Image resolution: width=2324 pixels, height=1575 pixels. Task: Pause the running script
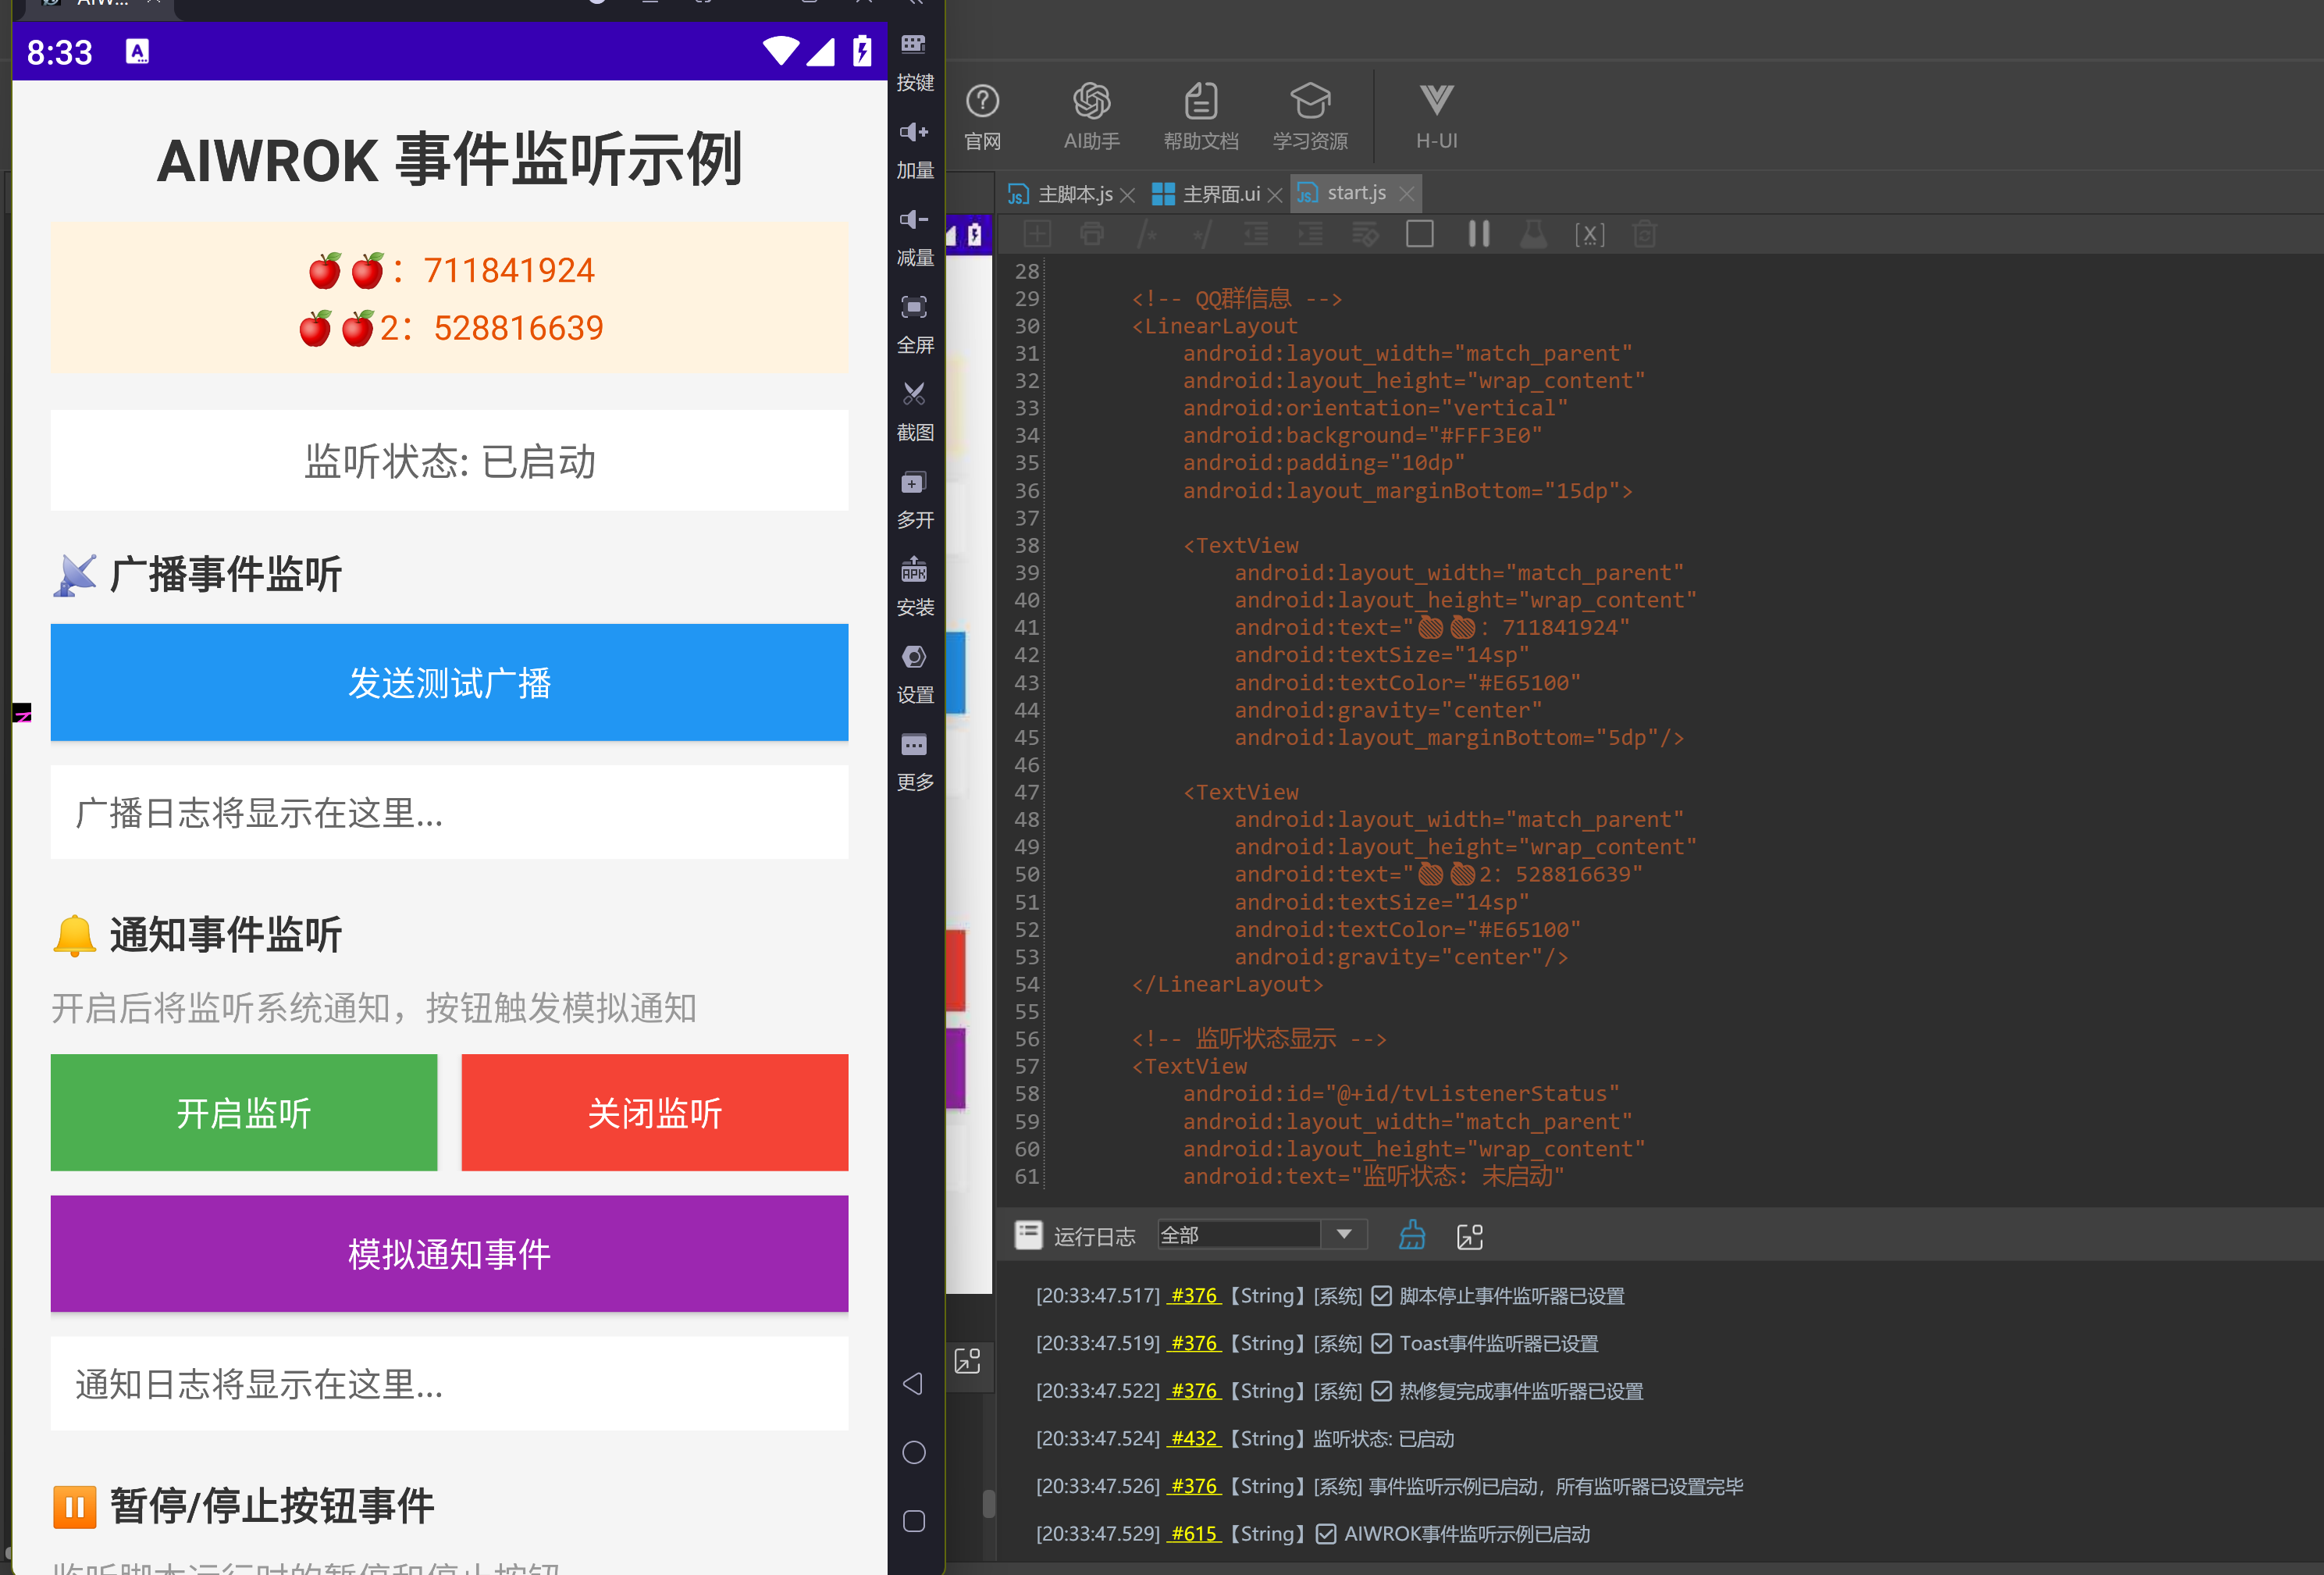(x=1479, y=234)
